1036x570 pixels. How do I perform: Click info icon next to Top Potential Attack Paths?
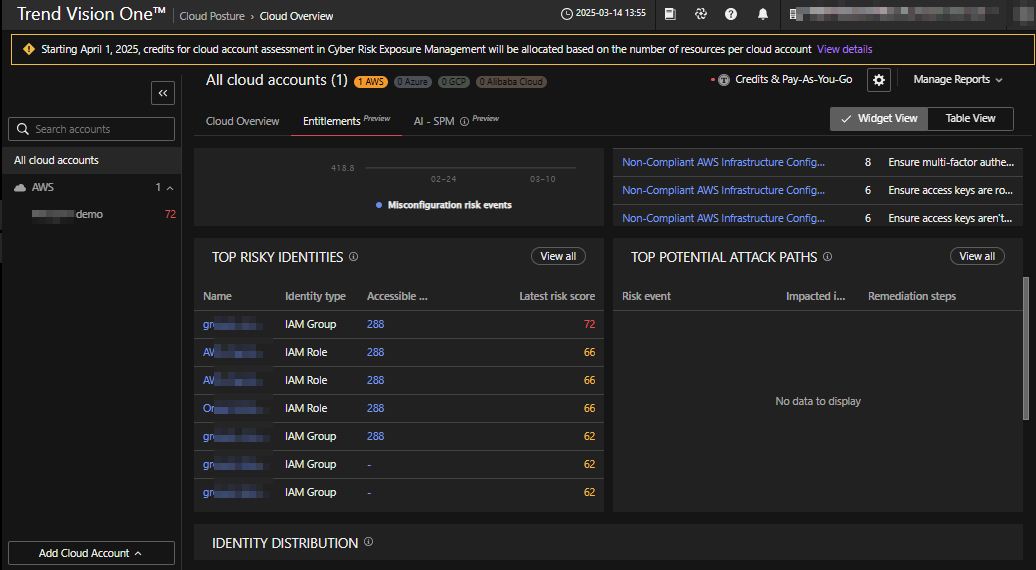[x=827, y=257]
